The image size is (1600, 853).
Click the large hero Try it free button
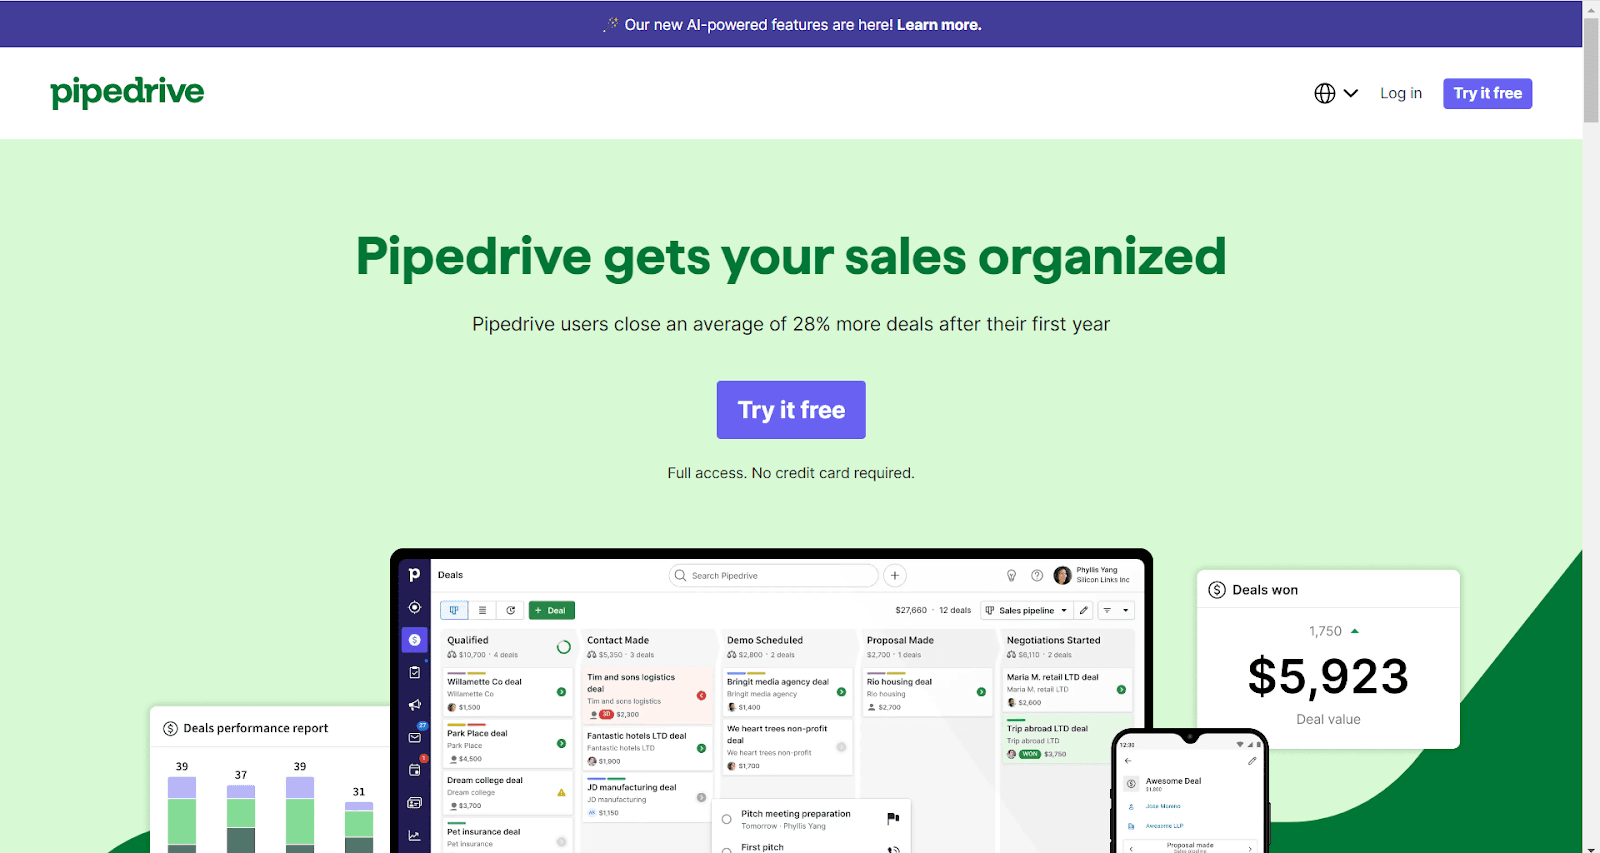pyautogui.click(x=791, y=410)
